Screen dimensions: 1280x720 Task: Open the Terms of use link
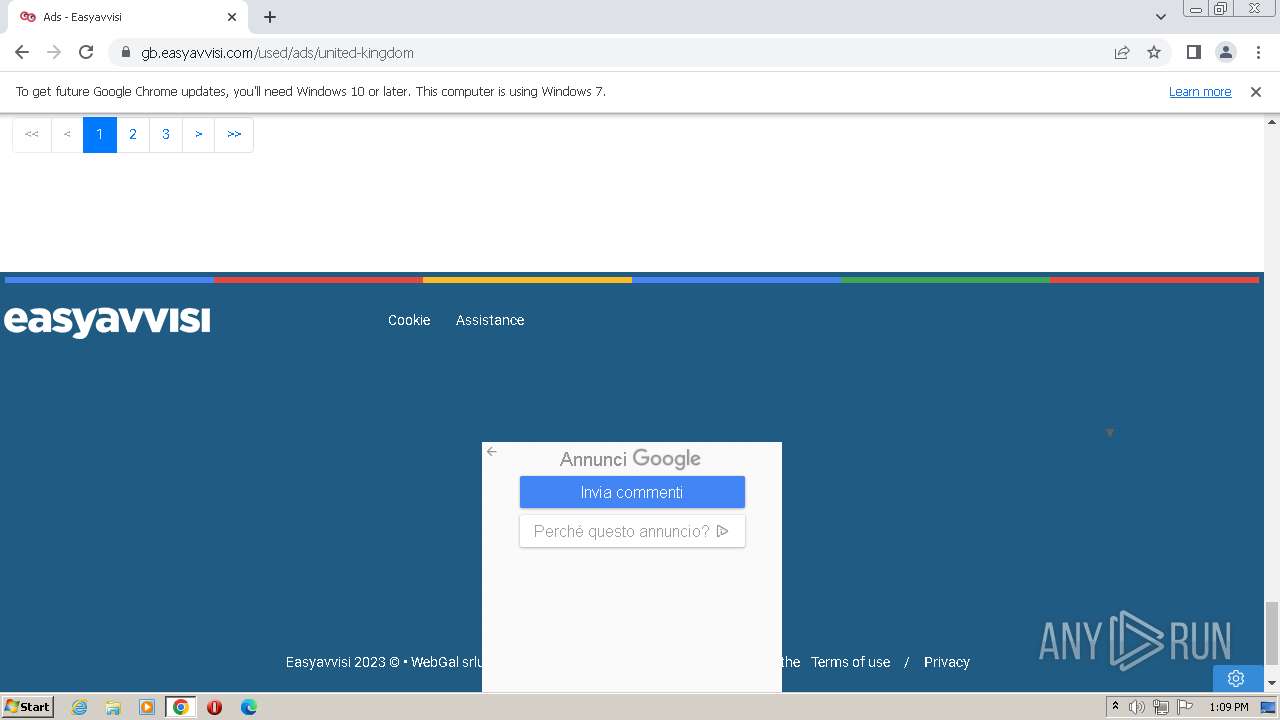[850, 662]
